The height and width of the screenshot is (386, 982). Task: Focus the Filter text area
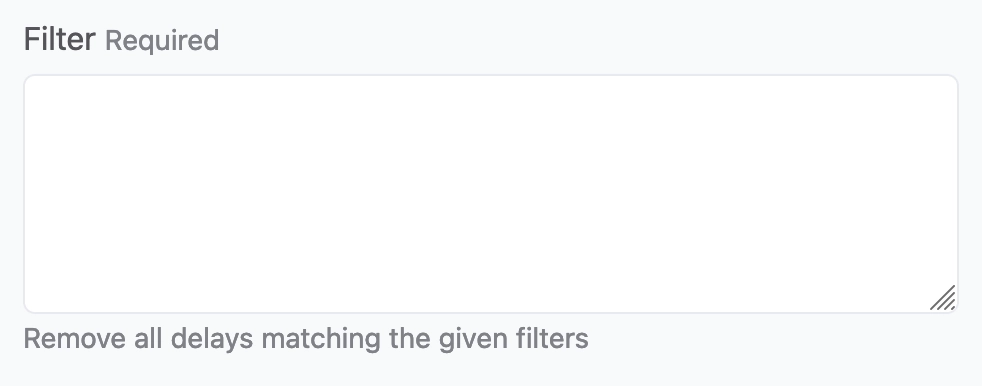[491, 194]
